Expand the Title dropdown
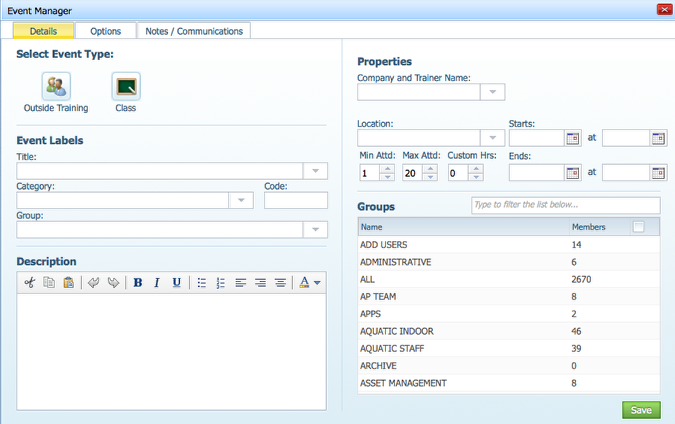This screenshot has height=424, width=675. pos(315,172)
